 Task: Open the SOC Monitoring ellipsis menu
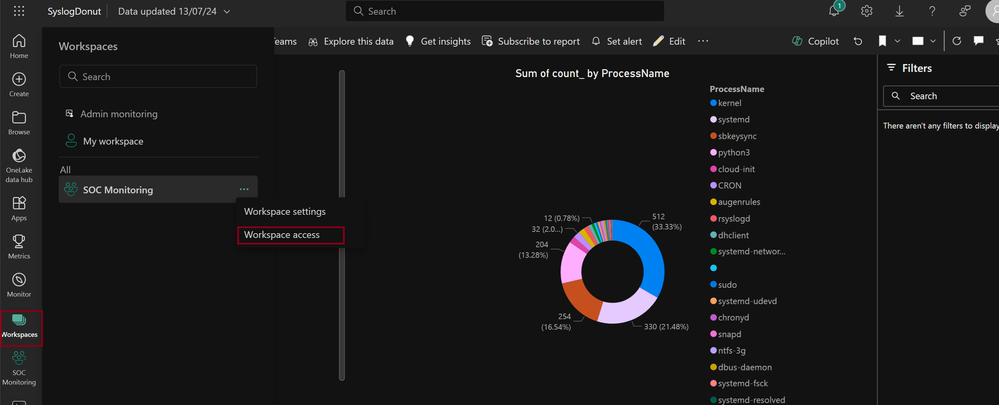pos(244,189)
